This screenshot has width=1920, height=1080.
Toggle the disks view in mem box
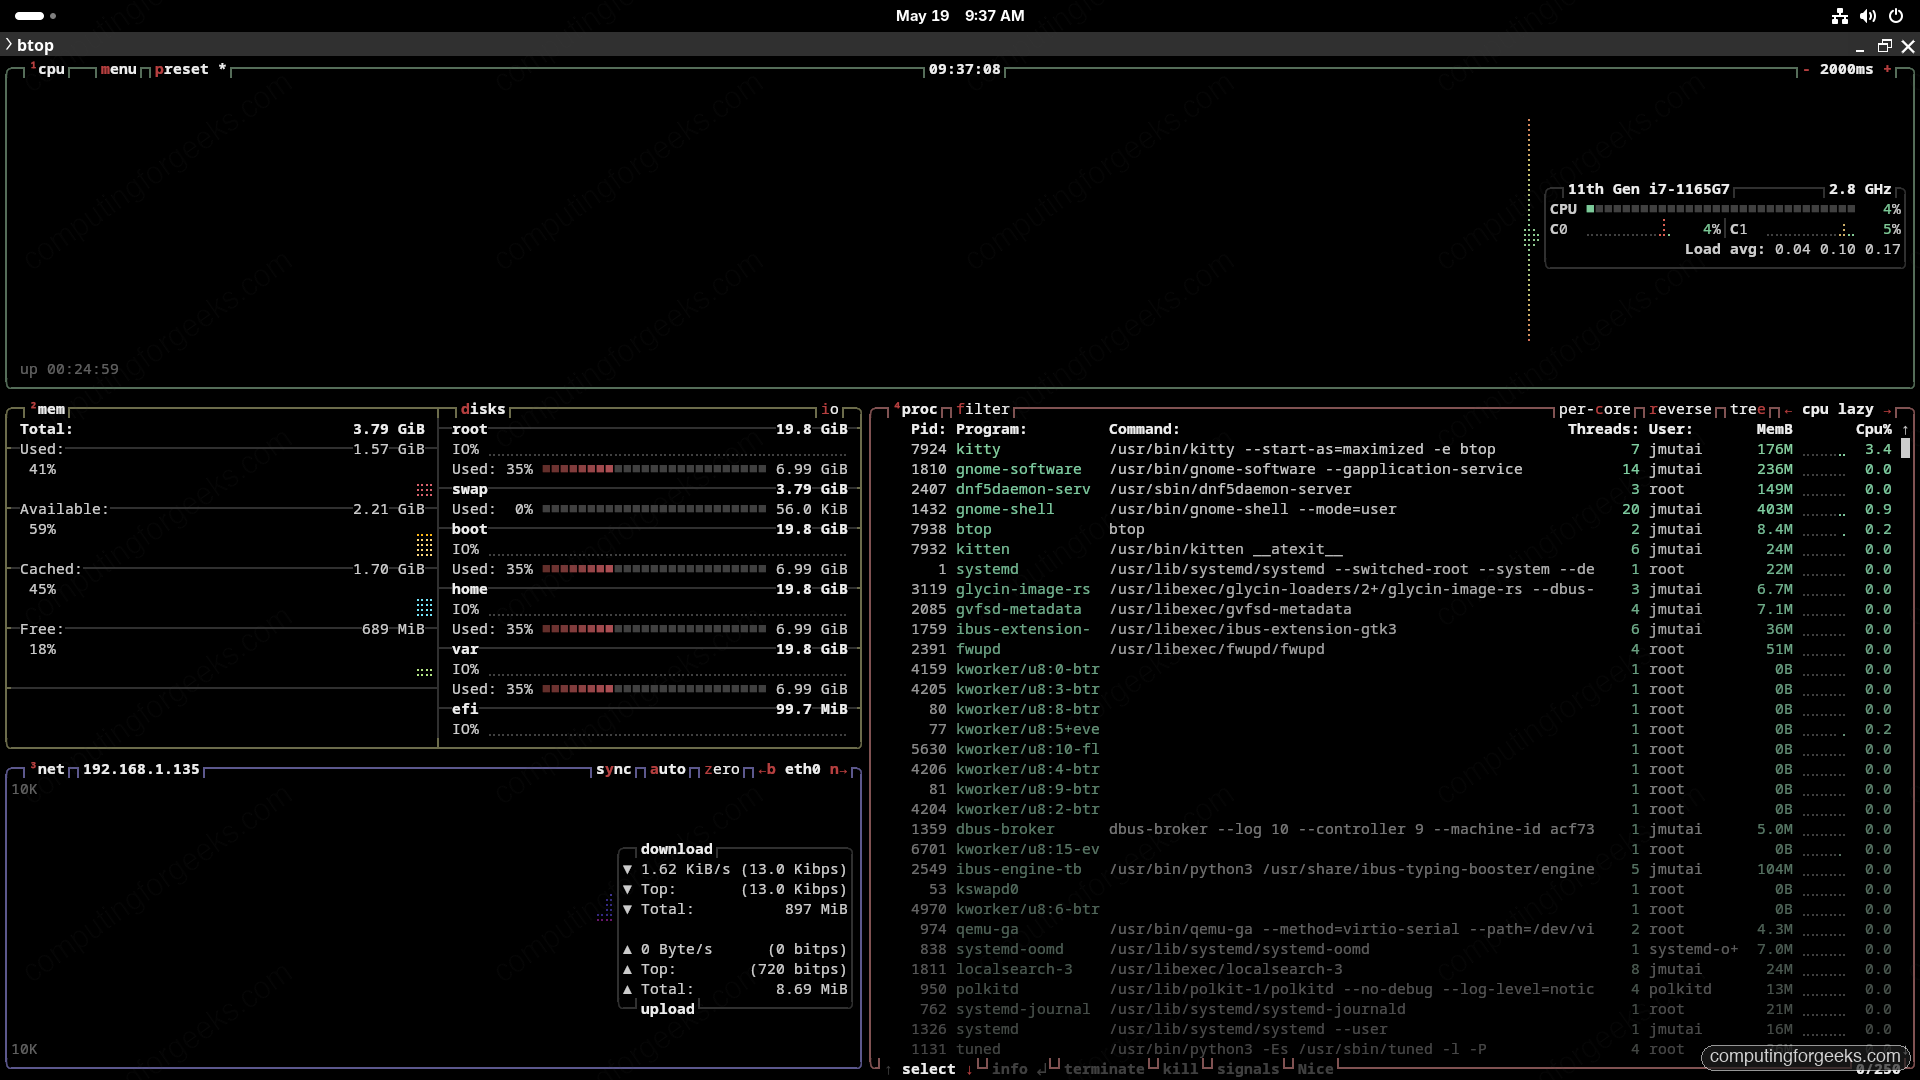click(x=483, y=409)
